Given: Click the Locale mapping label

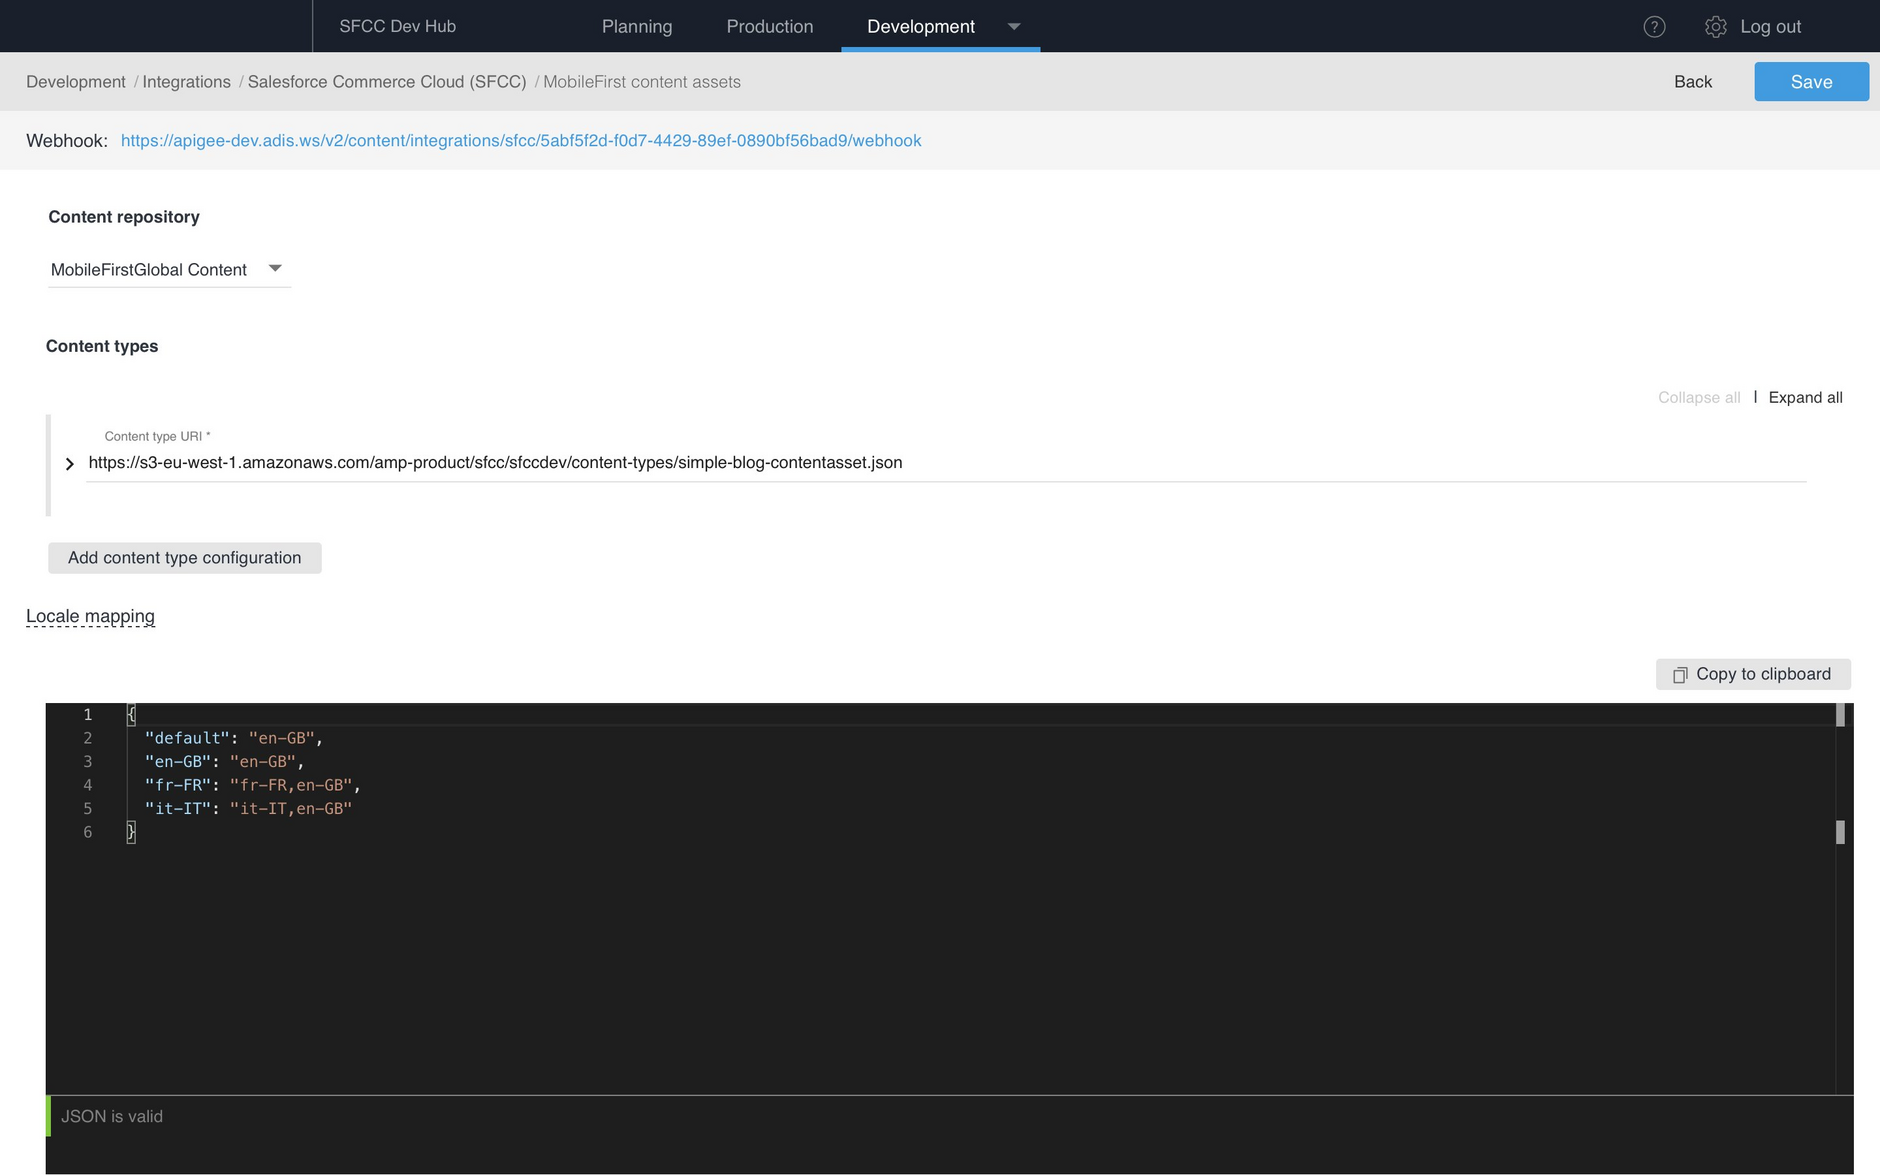Looking at the screenshot, I should 90,616.
